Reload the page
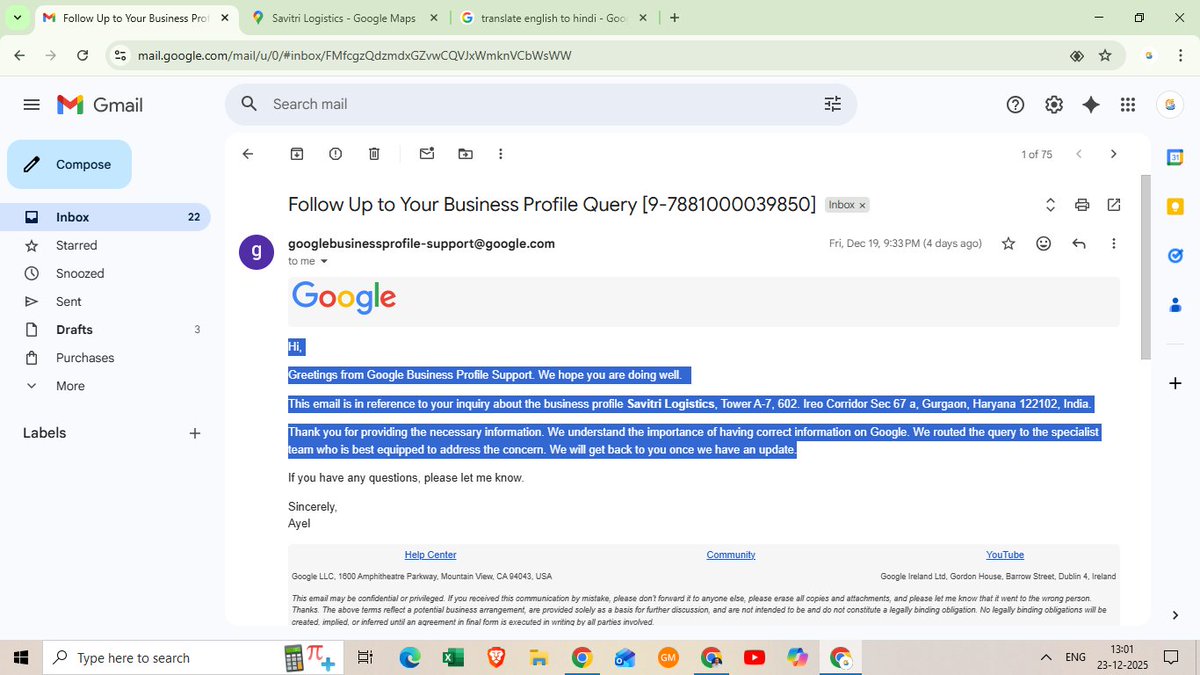The width and height of the screenshot is (1200, 675). coord(82,56)
